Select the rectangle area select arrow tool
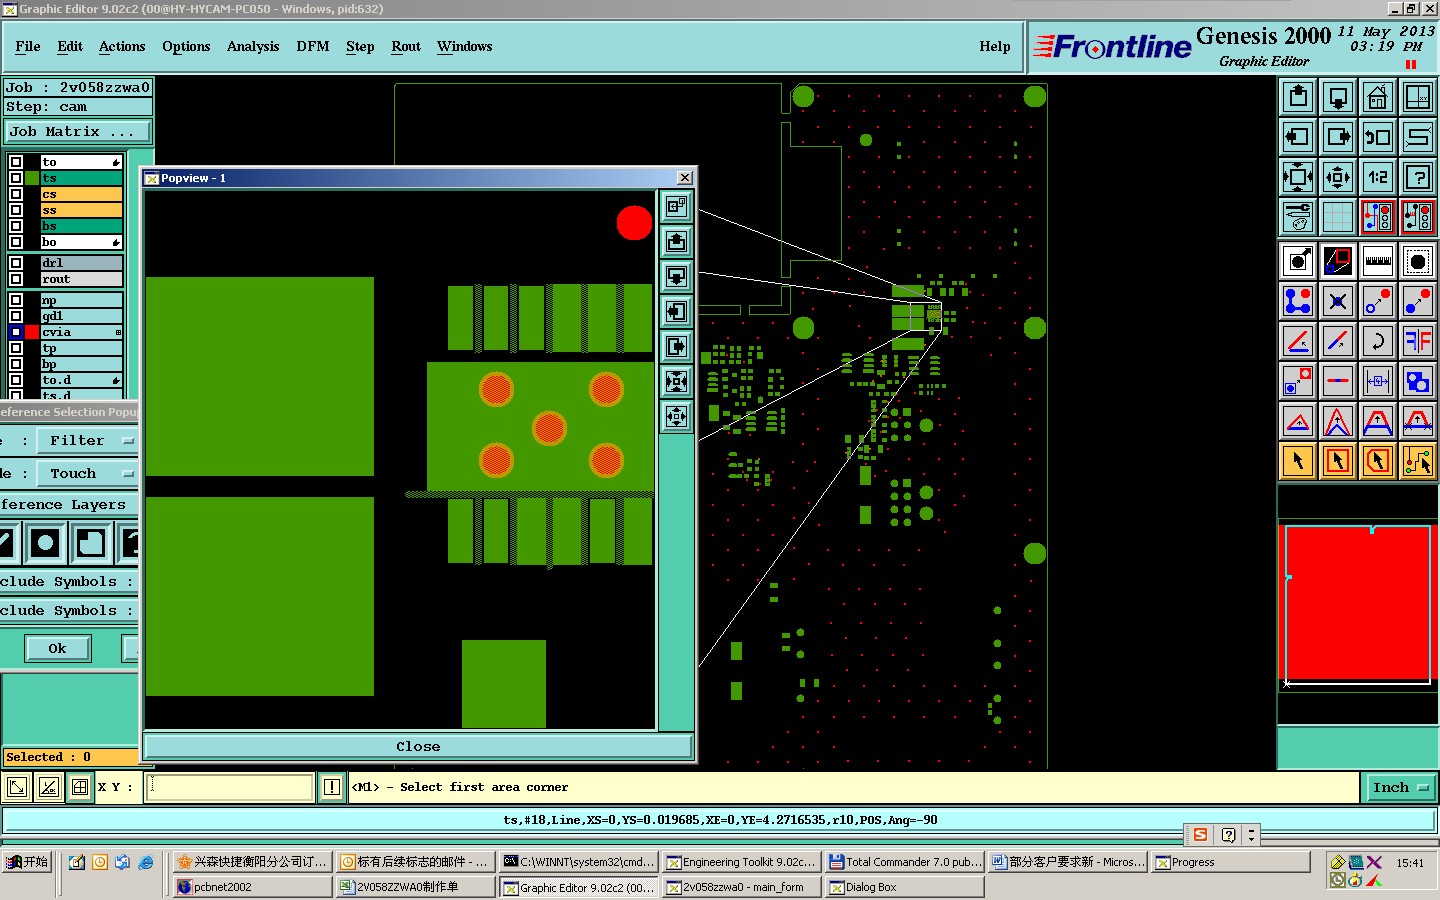Image resolution: width=1440 pixels, height=900 pixels. [1338, 461]
